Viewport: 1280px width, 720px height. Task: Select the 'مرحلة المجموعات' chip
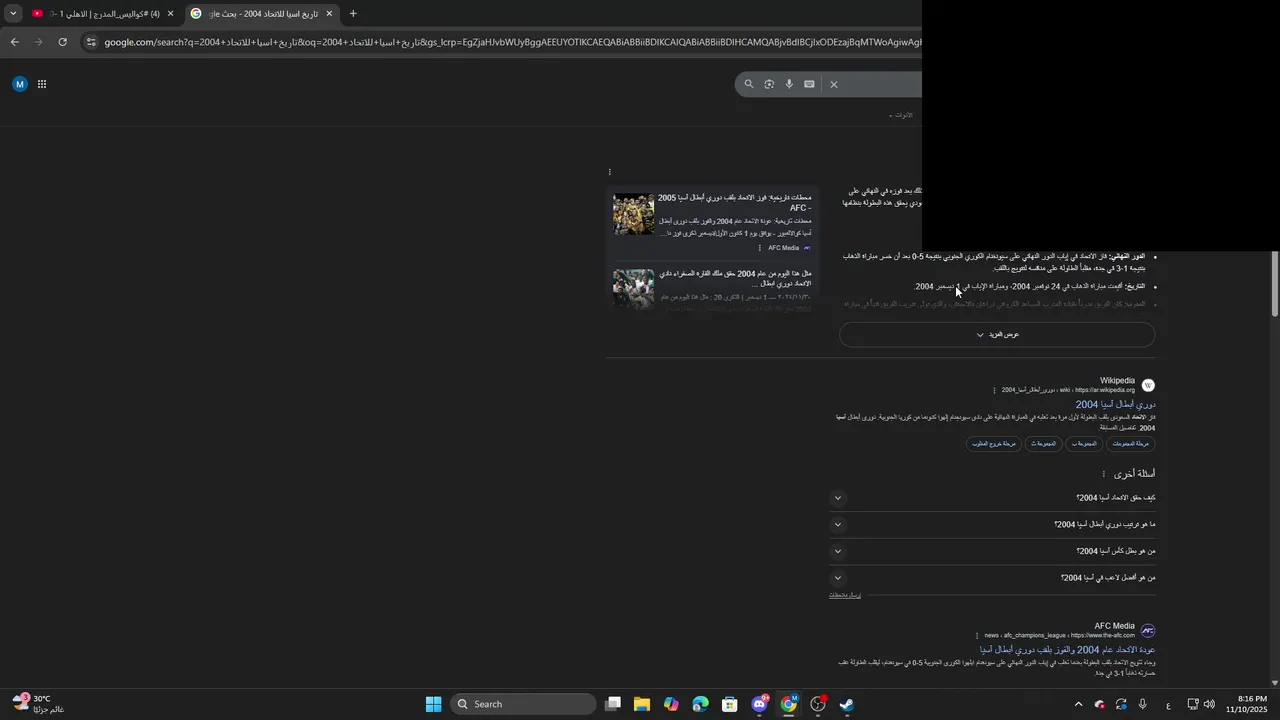click(1130, 444)
